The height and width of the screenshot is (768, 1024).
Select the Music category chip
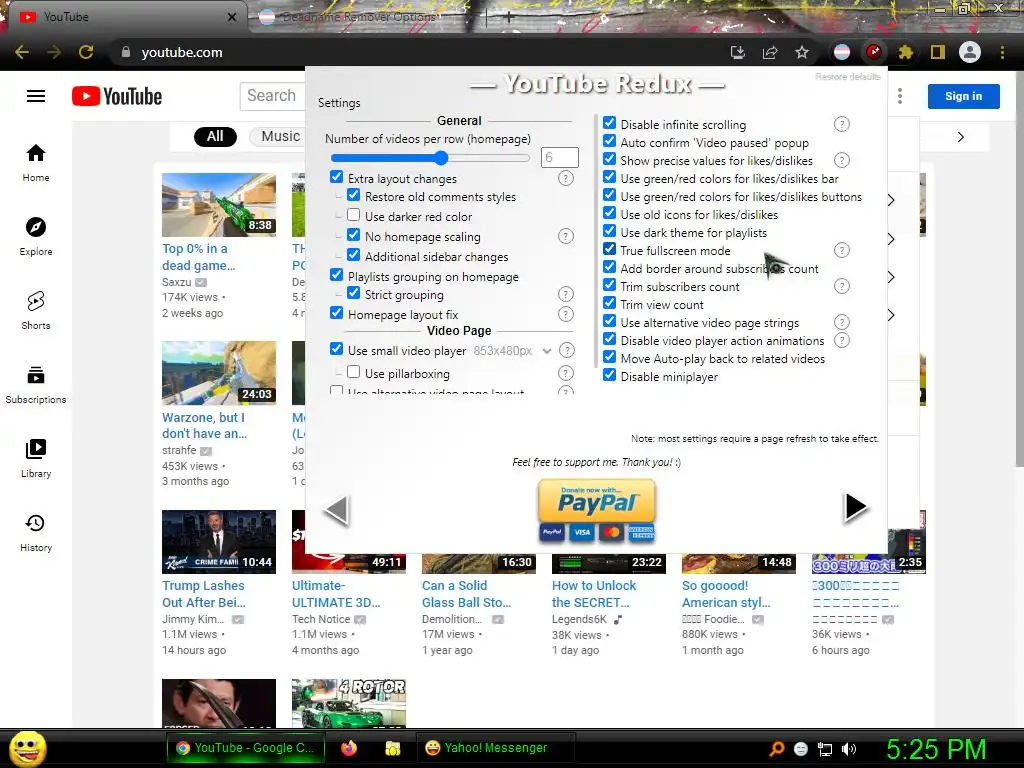click(280, 136)
